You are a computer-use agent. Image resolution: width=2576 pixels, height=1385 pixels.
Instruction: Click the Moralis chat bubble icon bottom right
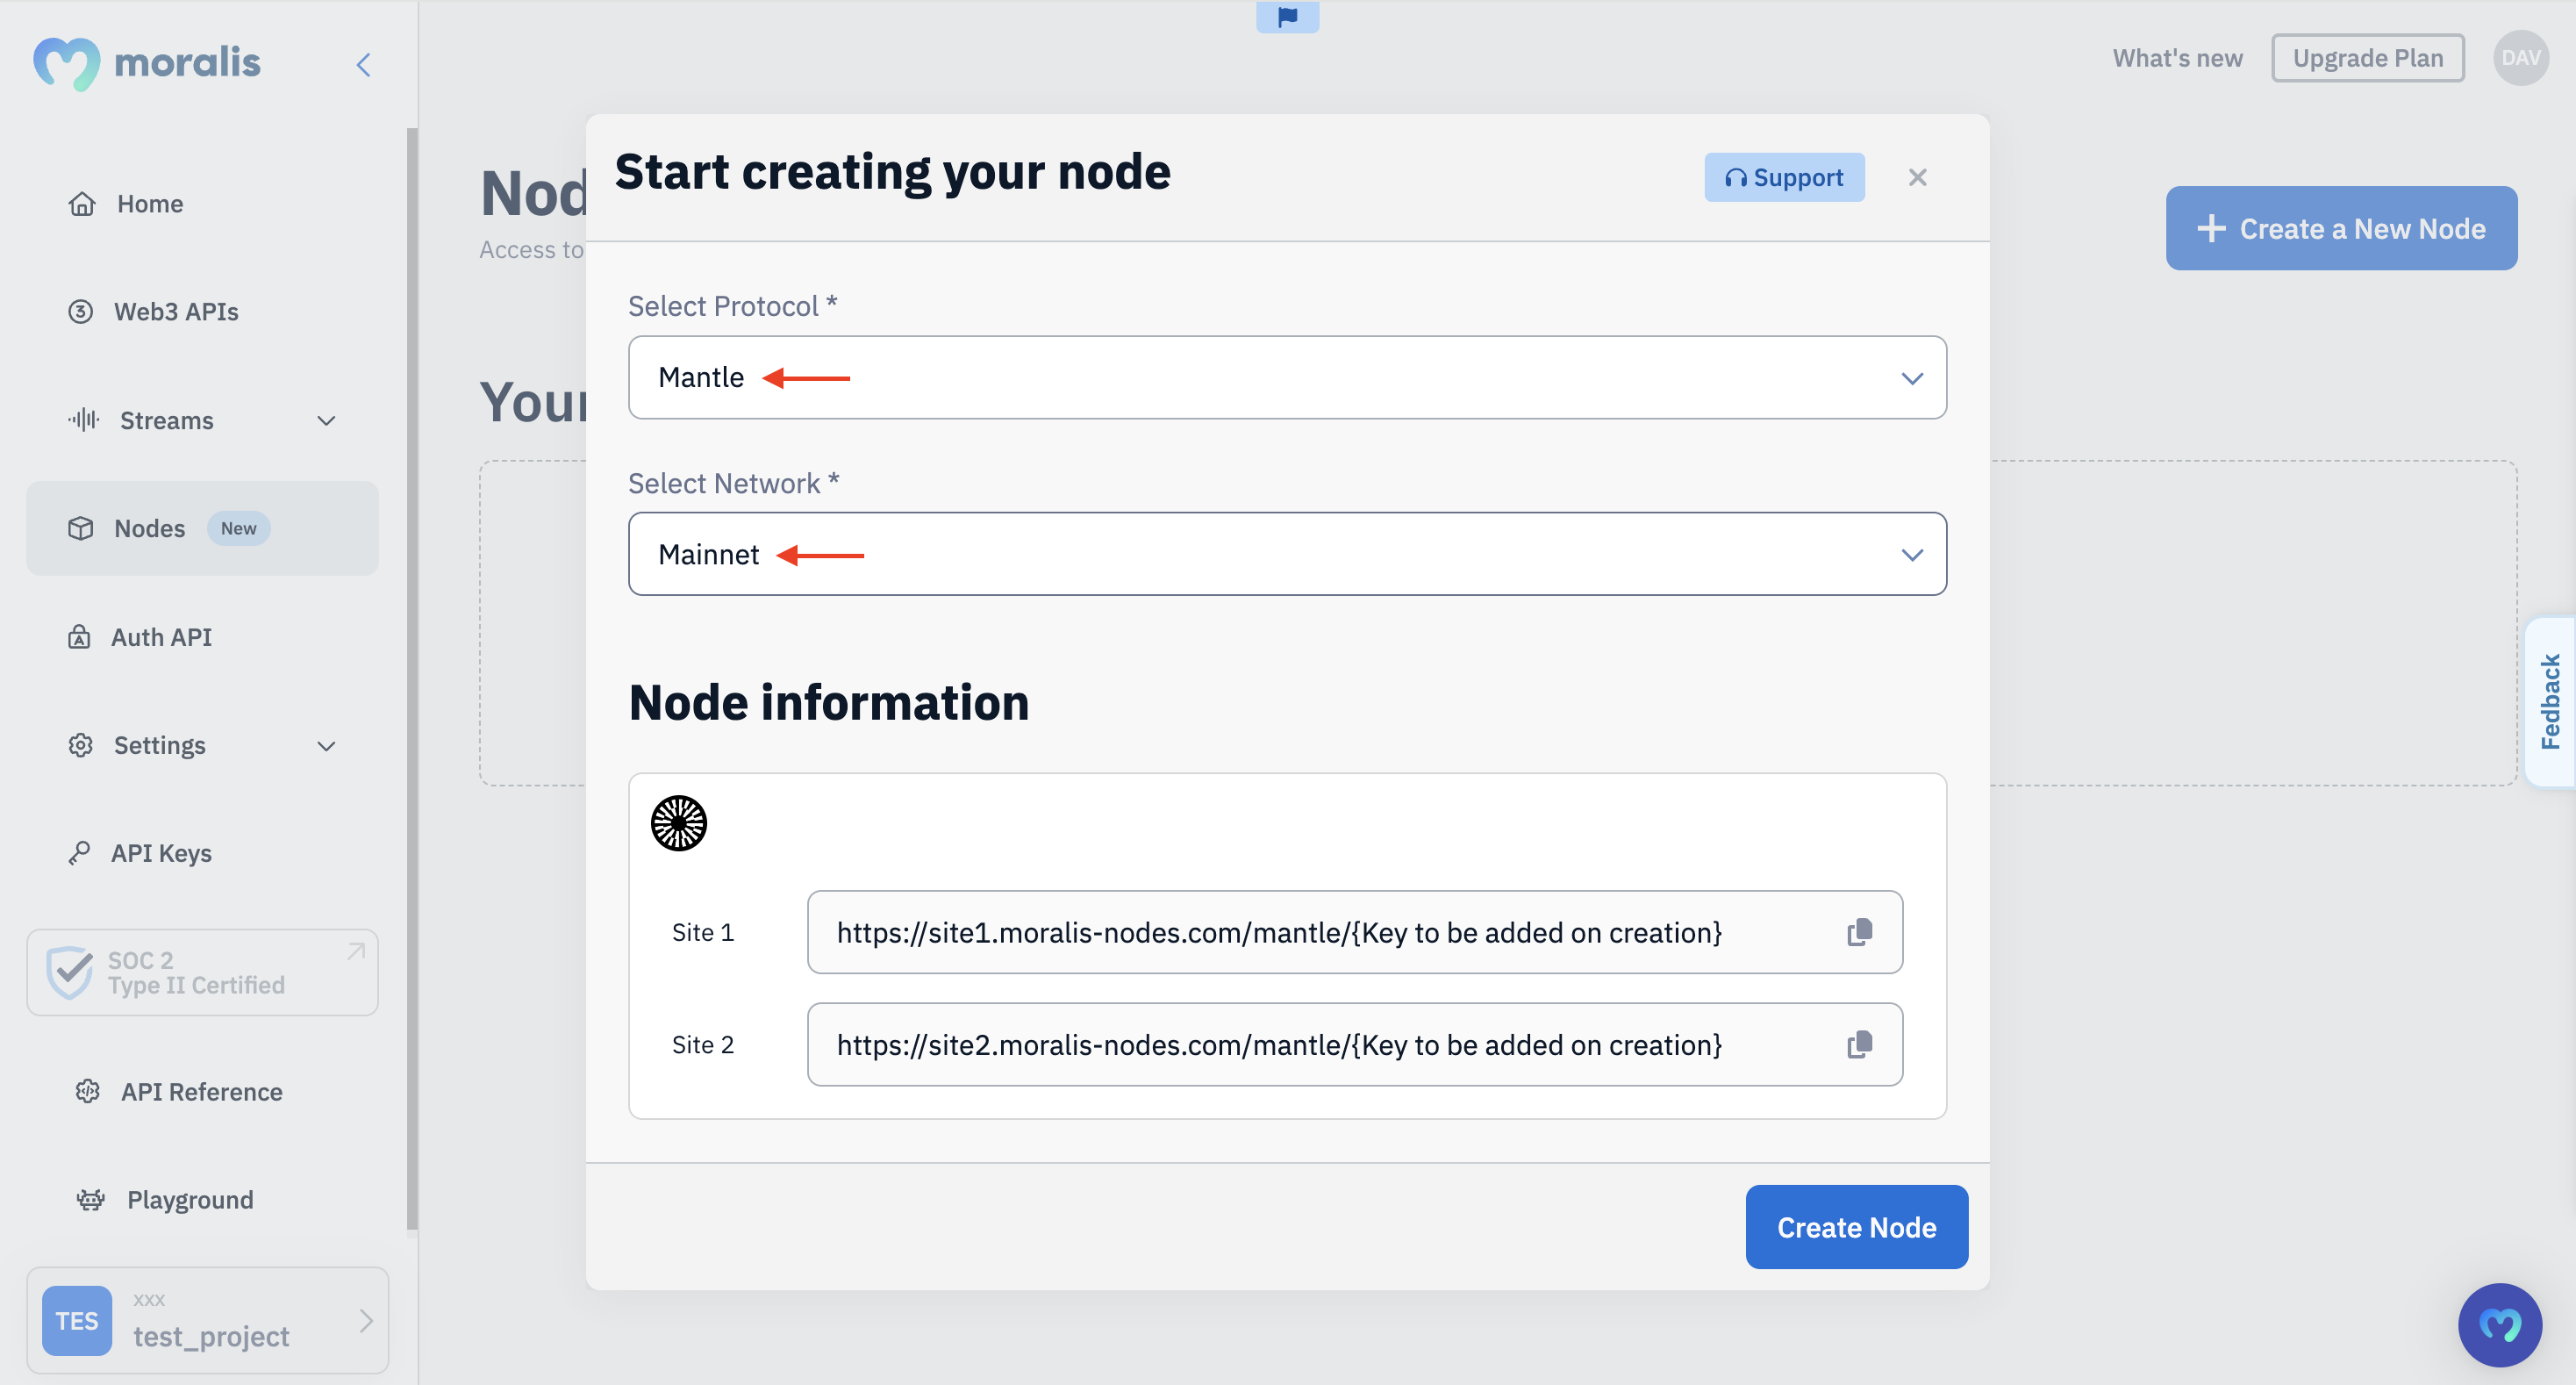pyautogui.click(x=2501, y=1322)
